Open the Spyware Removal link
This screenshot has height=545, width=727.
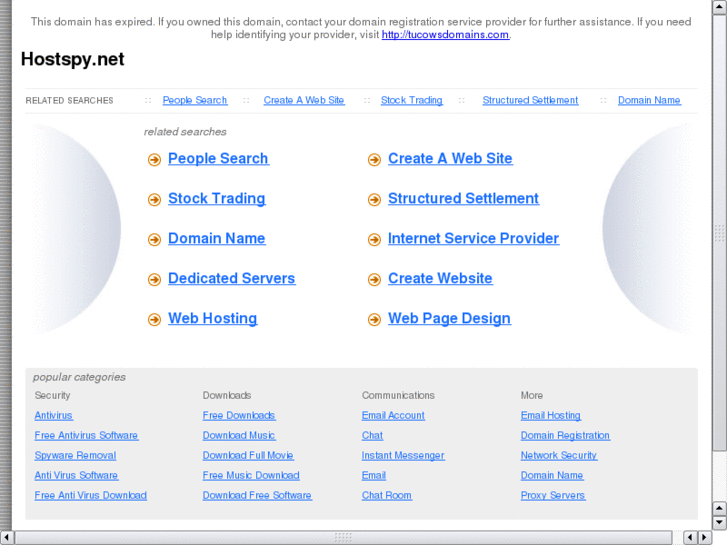pyautogui.click(x=75, y=455)
